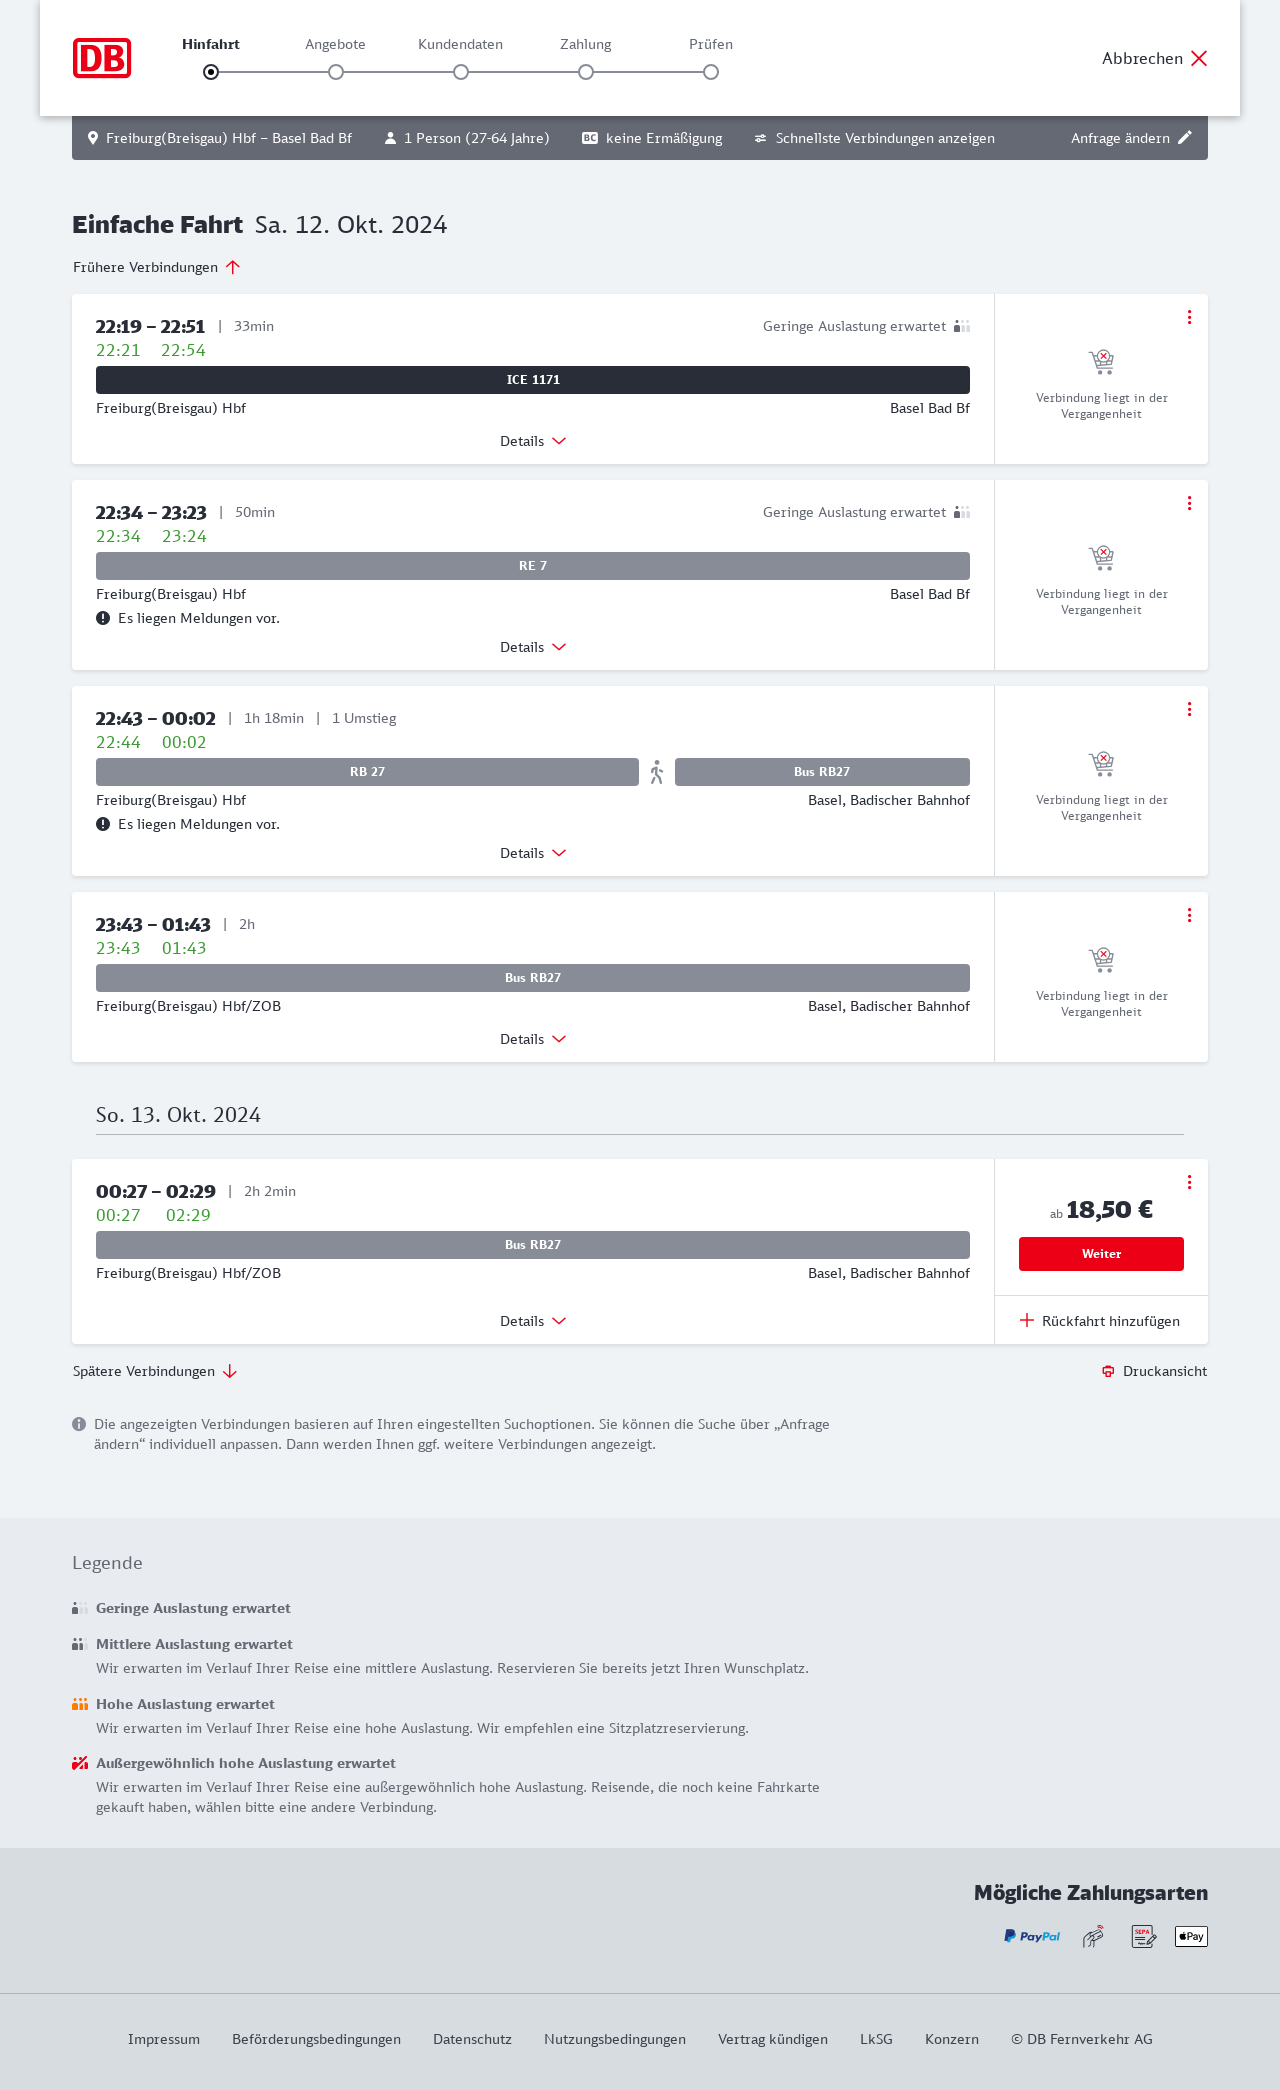This screenshot has width=1280, height=2090.
Task: Expand Details for the 22:43 RB 27 connection
Action: pyautogui.click(x=533, y=853)
